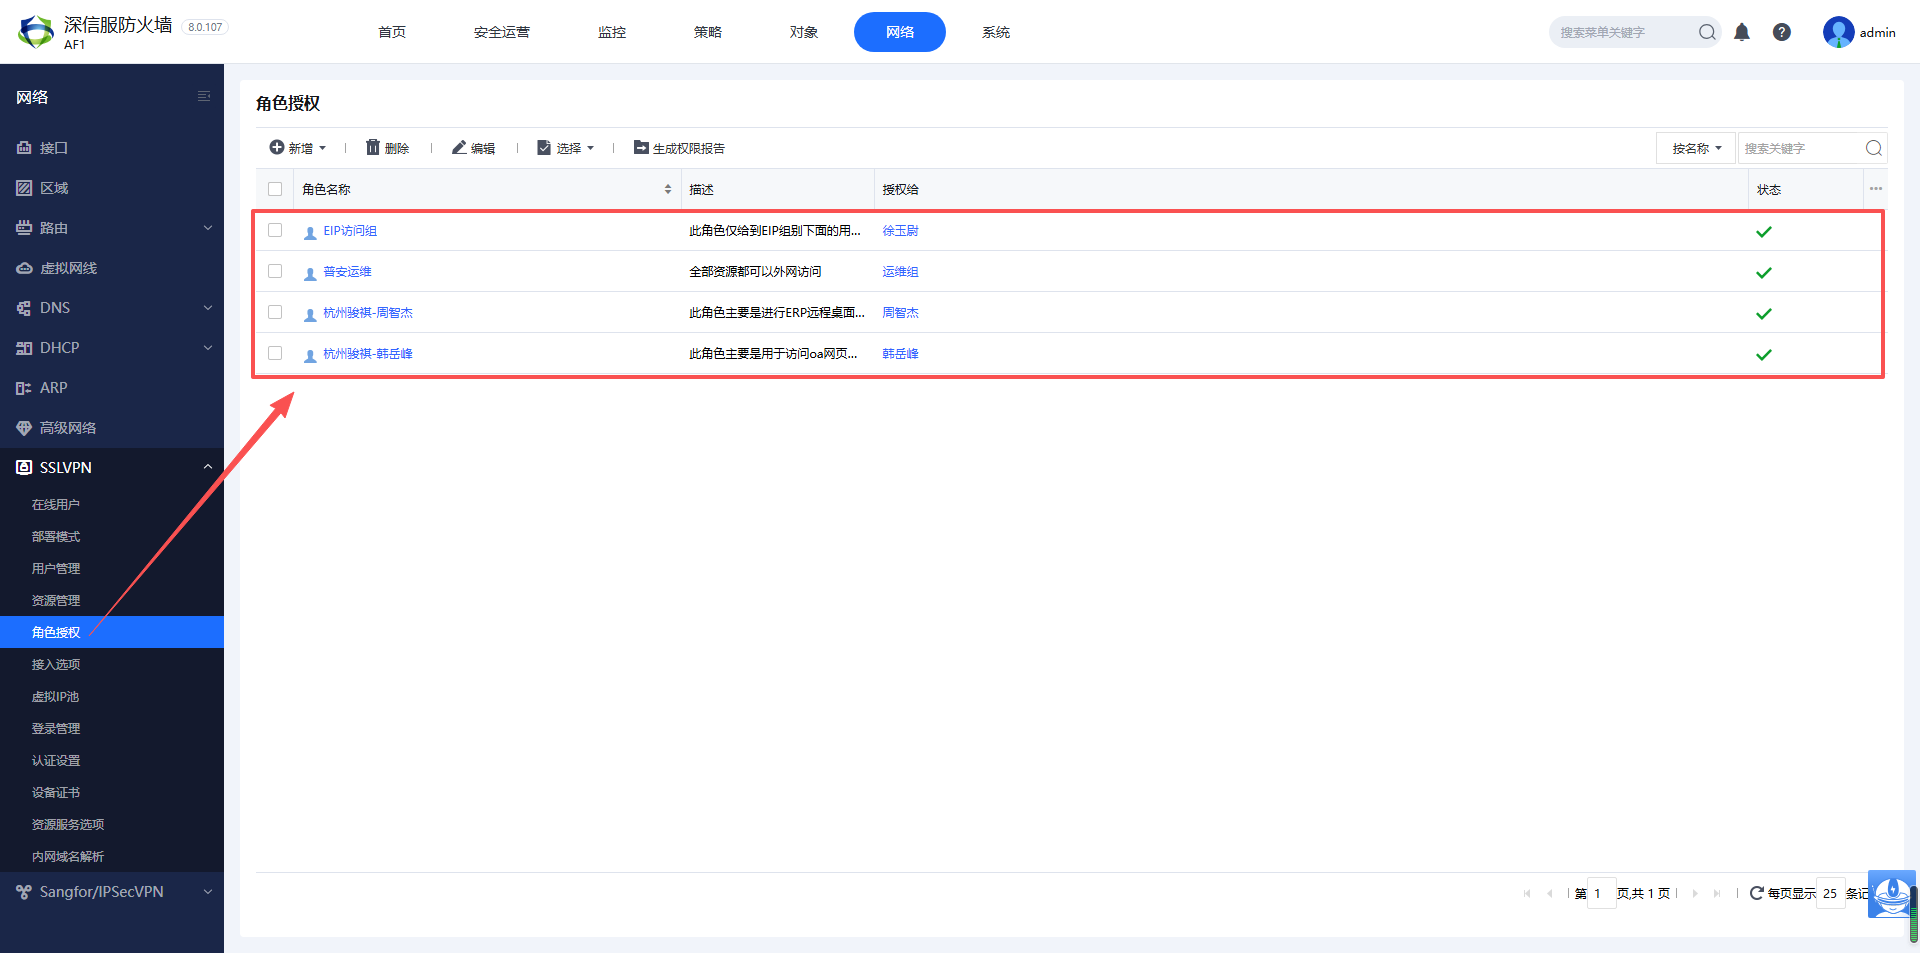Image resolution: width=1920 pixels, height=953 pixels.
Task: Open the 普安运维 role link
Action: (x=347, y=272)
